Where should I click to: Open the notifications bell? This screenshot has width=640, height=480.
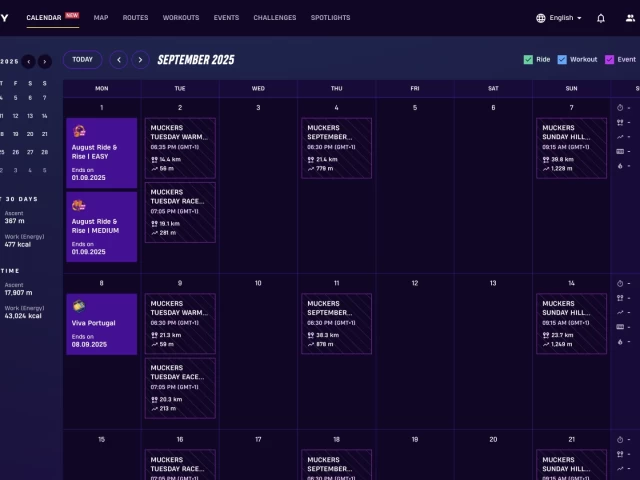click(x=601, y=18)
